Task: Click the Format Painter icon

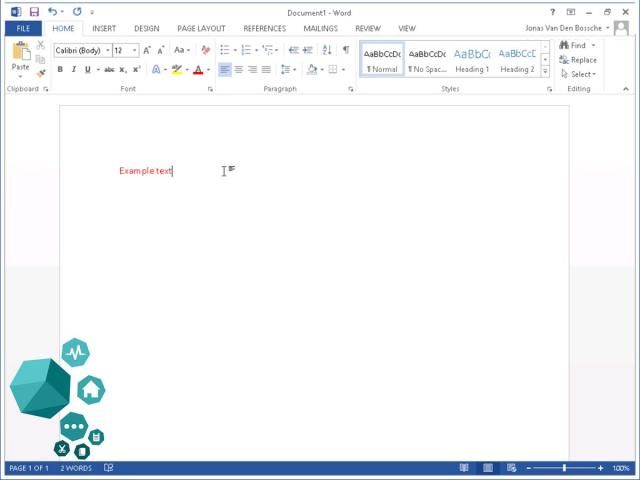Action: pyautogui.click(x=41, y=73)
